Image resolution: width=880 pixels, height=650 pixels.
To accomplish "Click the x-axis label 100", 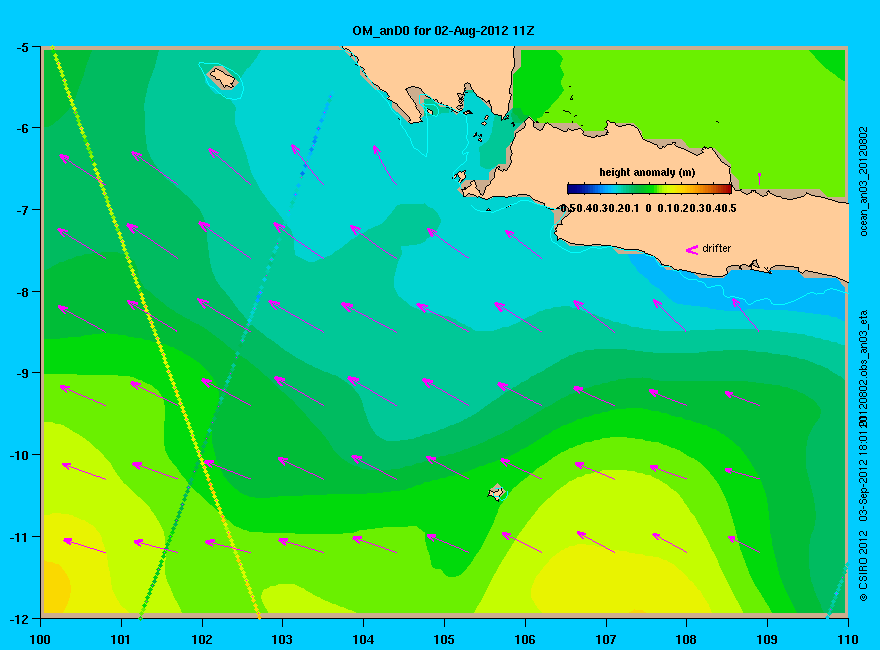I will [40, 639].
